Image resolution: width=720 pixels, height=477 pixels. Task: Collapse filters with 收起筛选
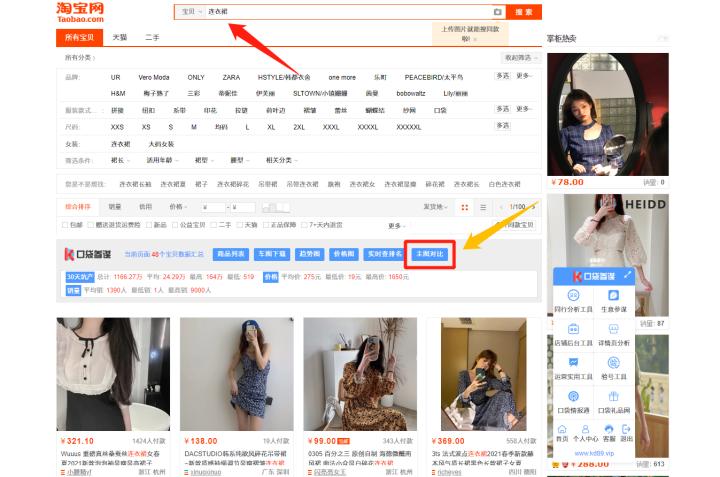pyautogui.click(x=520, y=58)
